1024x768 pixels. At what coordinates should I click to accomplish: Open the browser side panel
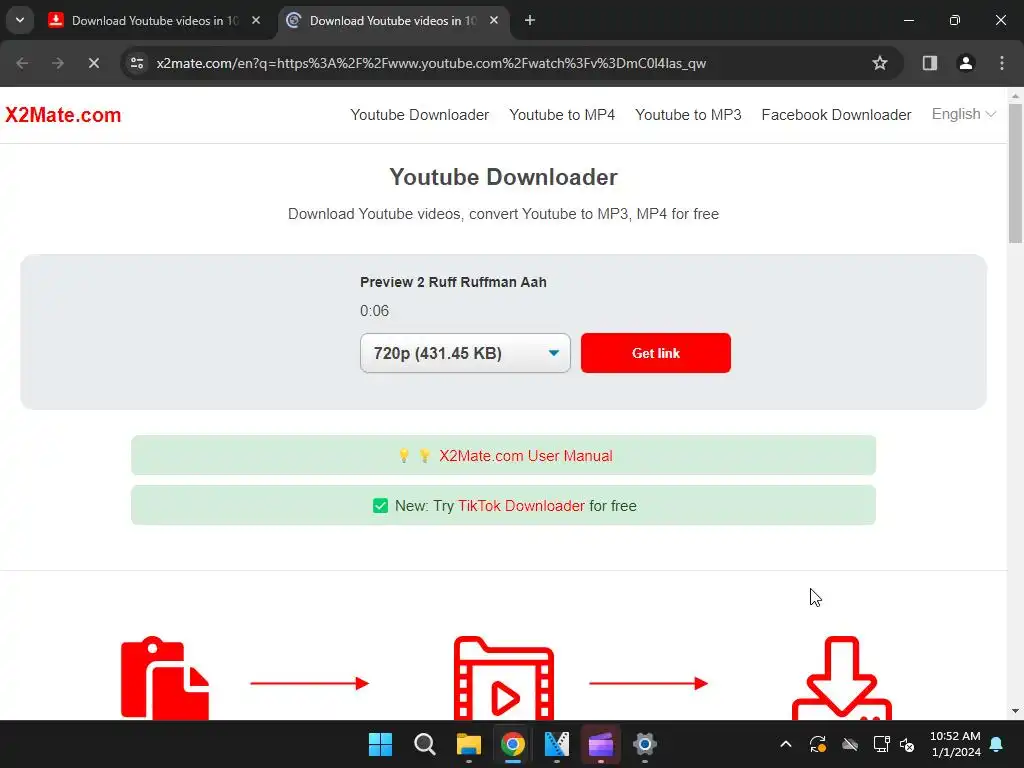point(929,63)
